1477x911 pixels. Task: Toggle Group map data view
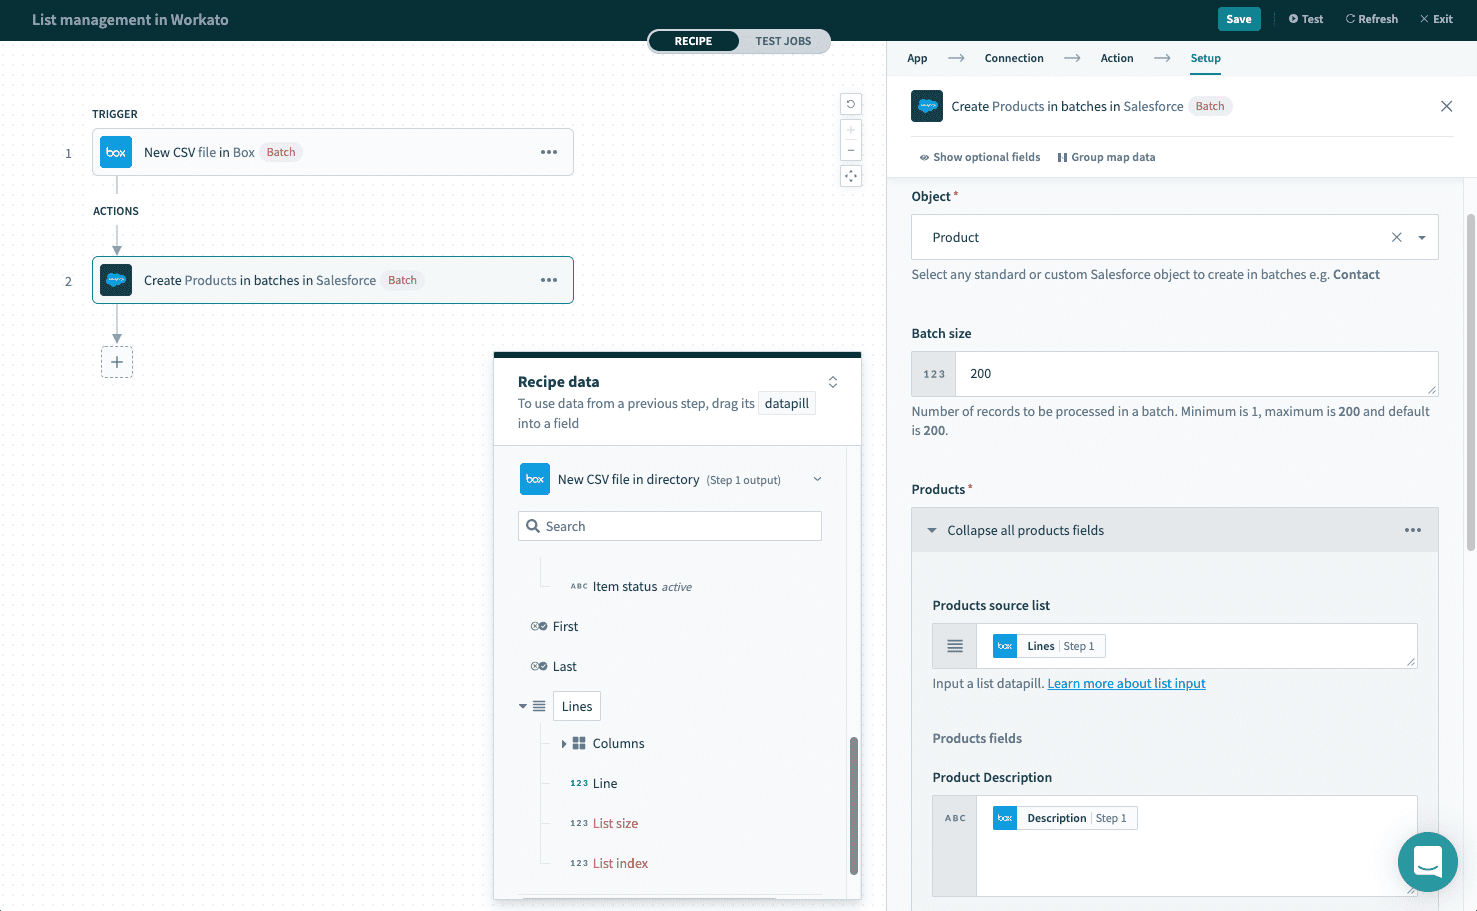tap(1106, 157)
